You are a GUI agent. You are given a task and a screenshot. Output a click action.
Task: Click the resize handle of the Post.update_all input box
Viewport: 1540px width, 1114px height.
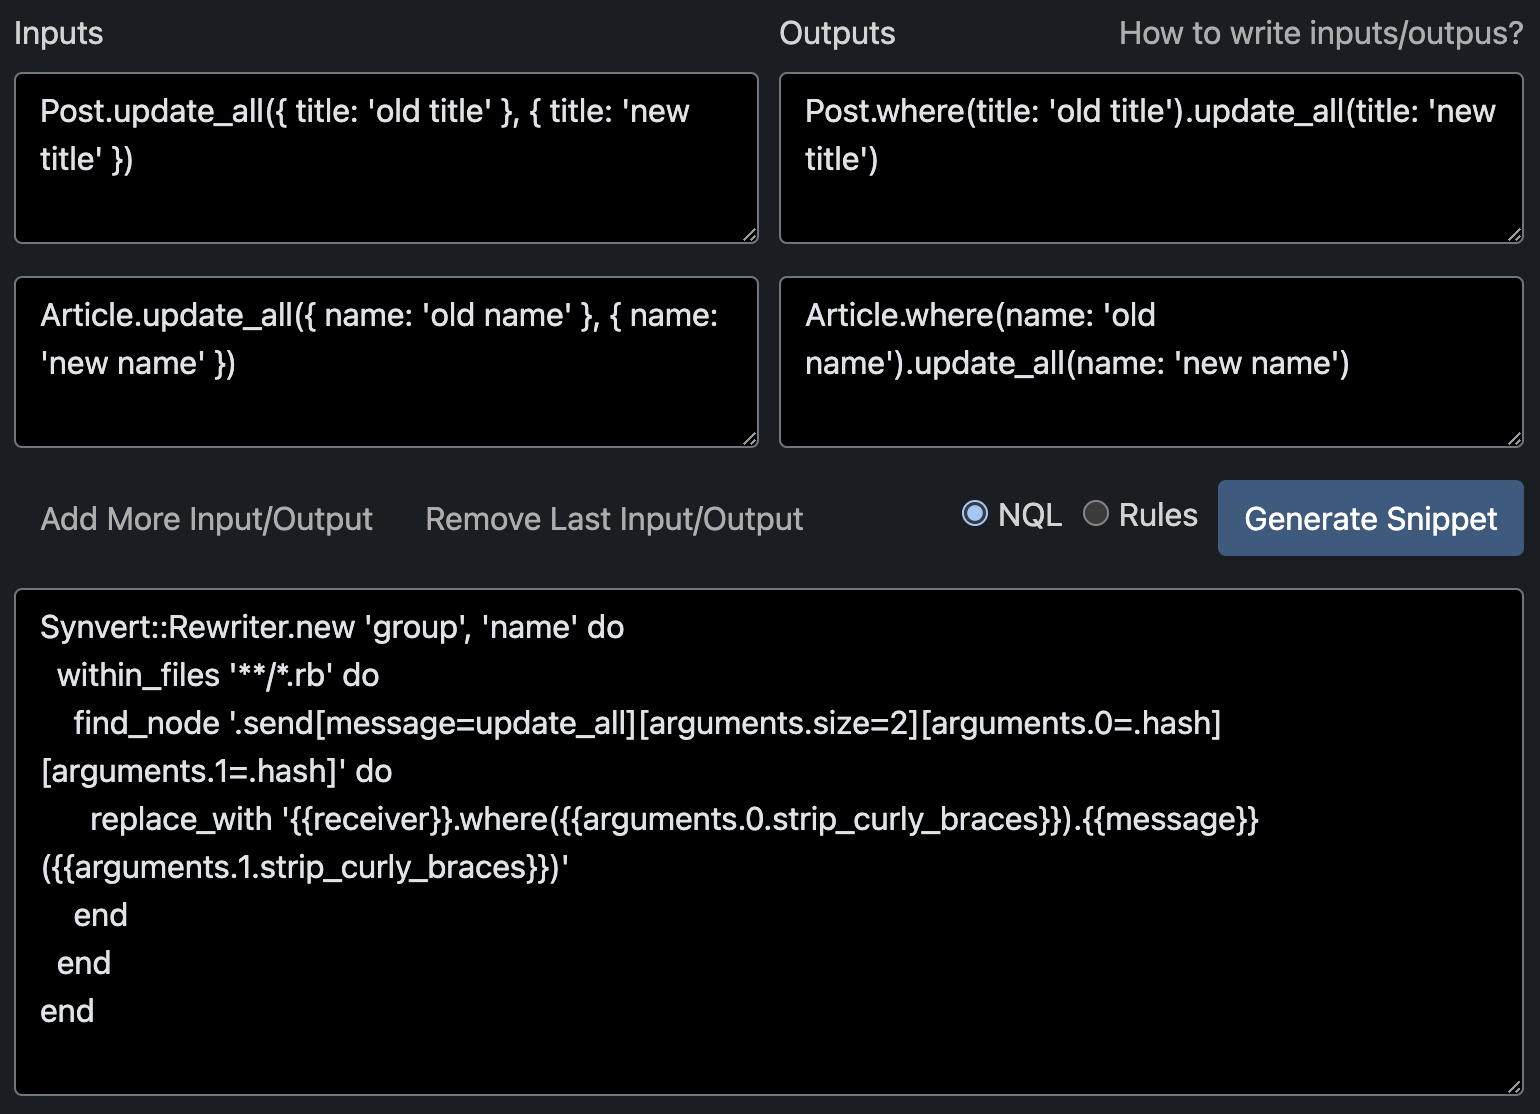(749, 235)
